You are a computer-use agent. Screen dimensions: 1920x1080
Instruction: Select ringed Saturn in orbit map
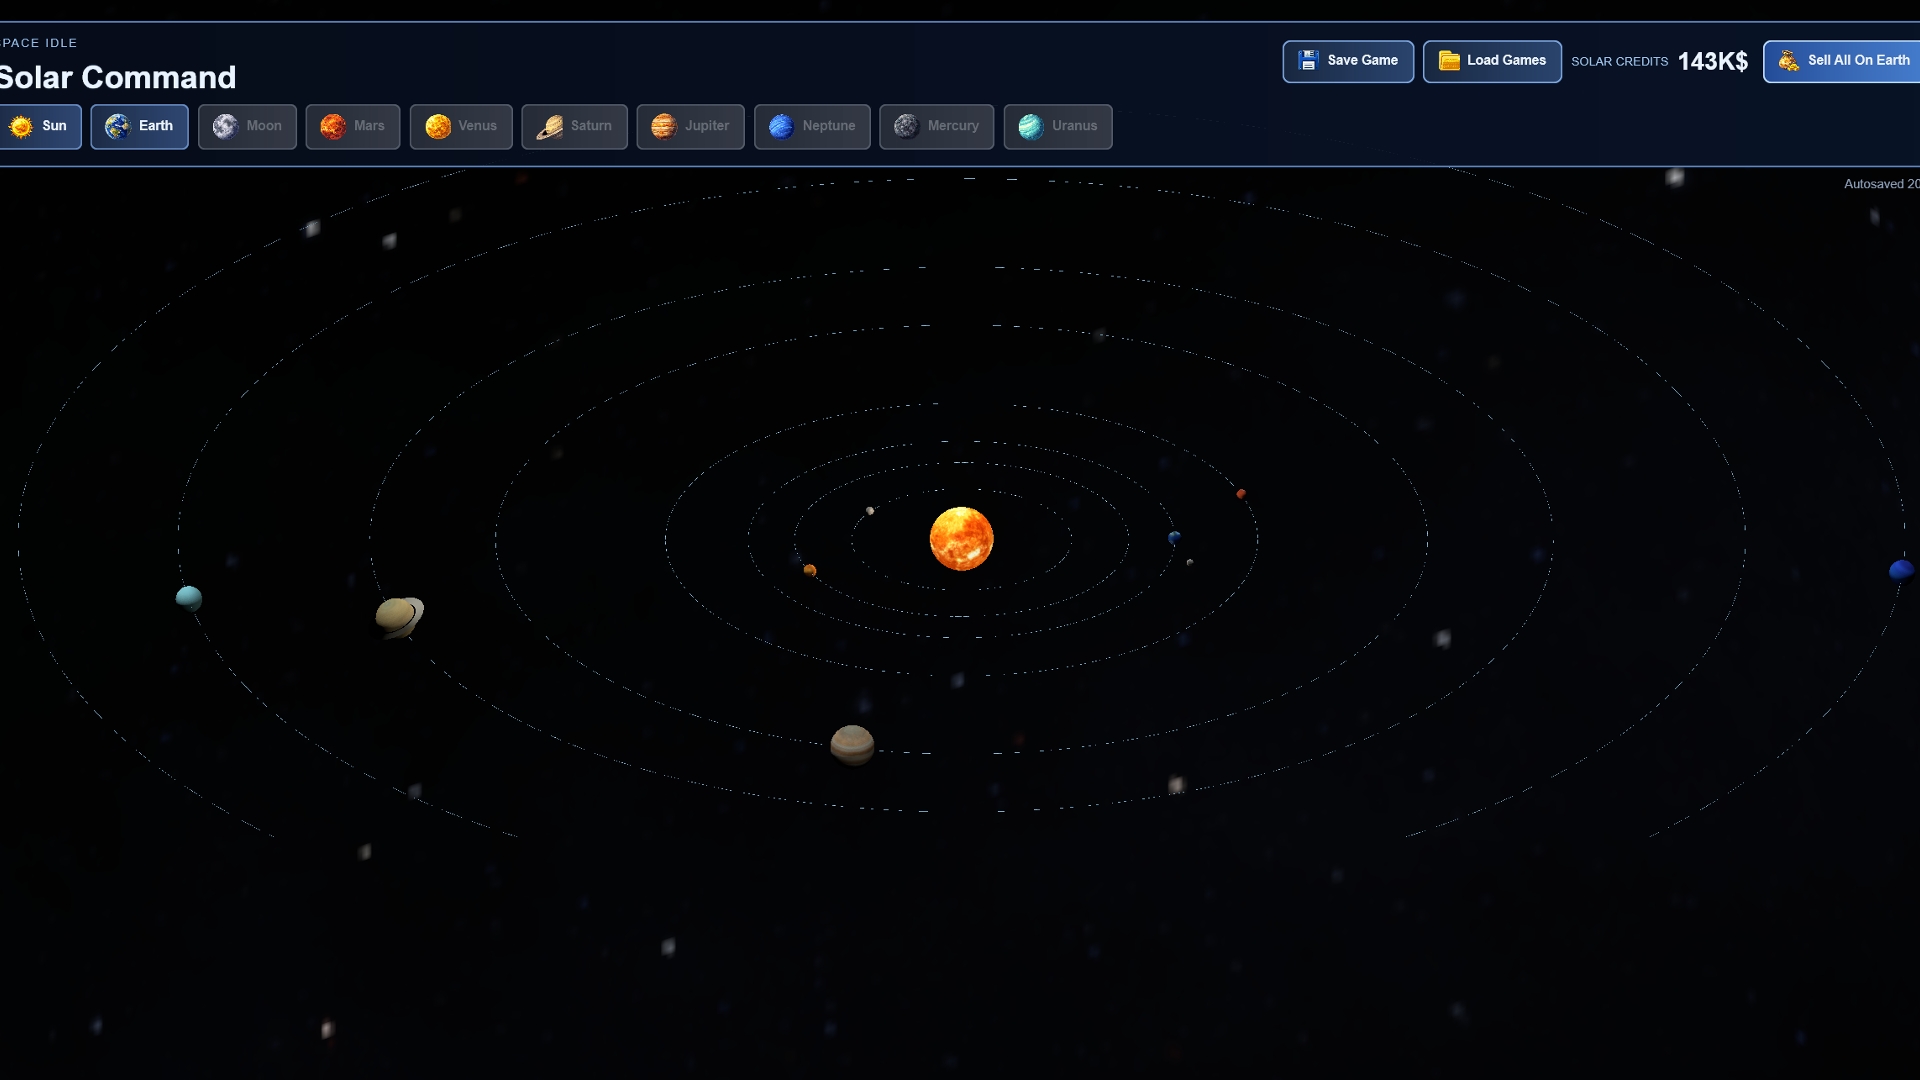[x=399, y=616]
